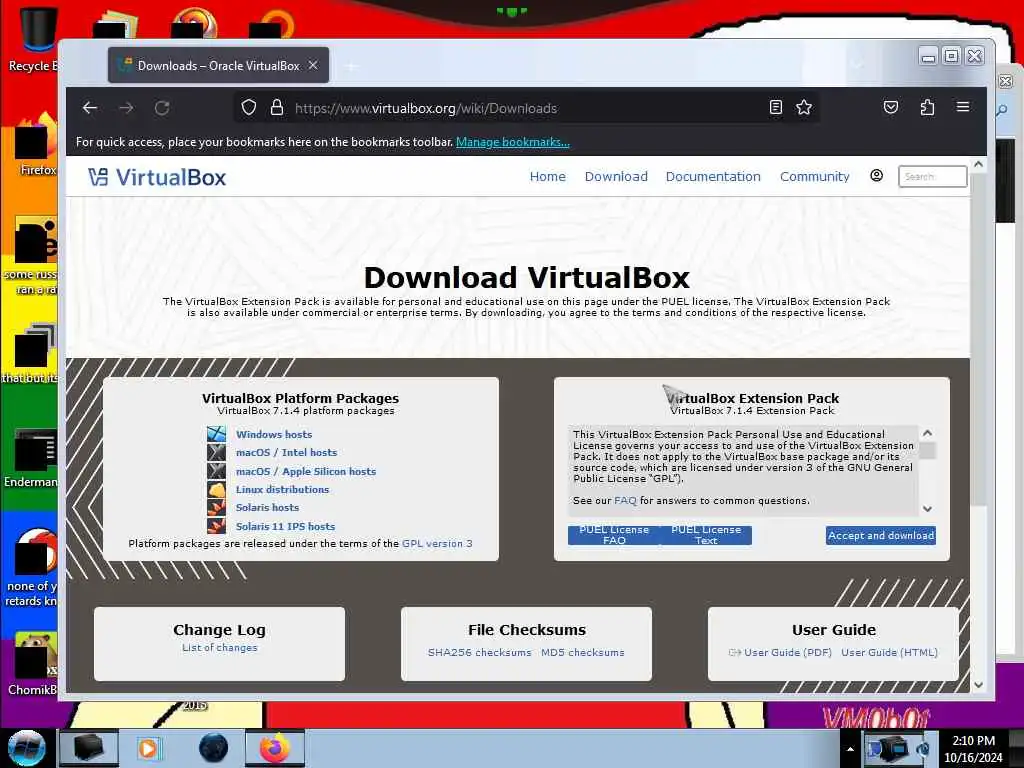Select the Downloads – Oracle VirtualBox tab

(x=218, y=65)
